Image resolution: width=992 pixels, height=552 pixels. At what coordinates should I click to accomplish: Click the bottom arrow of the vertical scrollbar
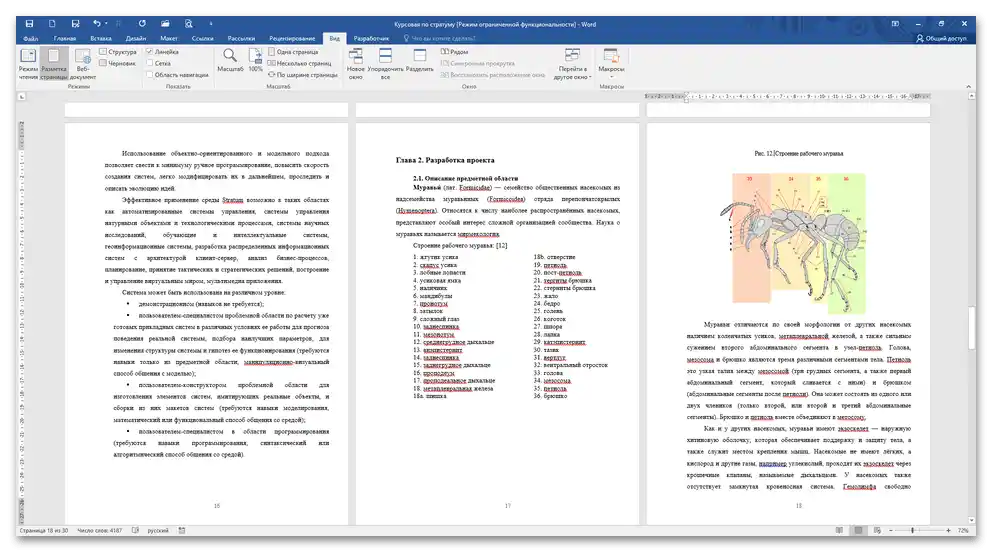point(971,520)
